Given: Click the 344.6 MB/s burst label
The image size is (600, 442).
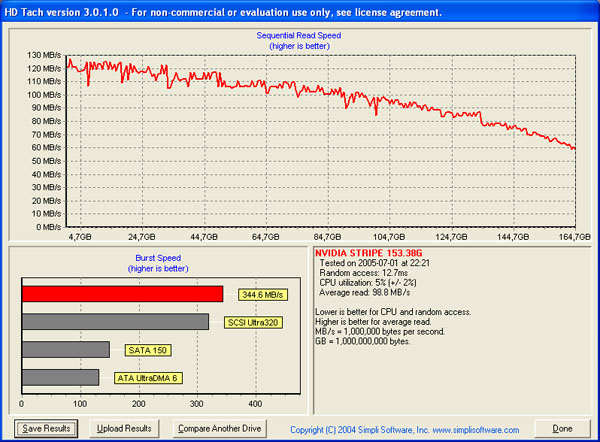Looking at the screenshot, I should (262, 295).
